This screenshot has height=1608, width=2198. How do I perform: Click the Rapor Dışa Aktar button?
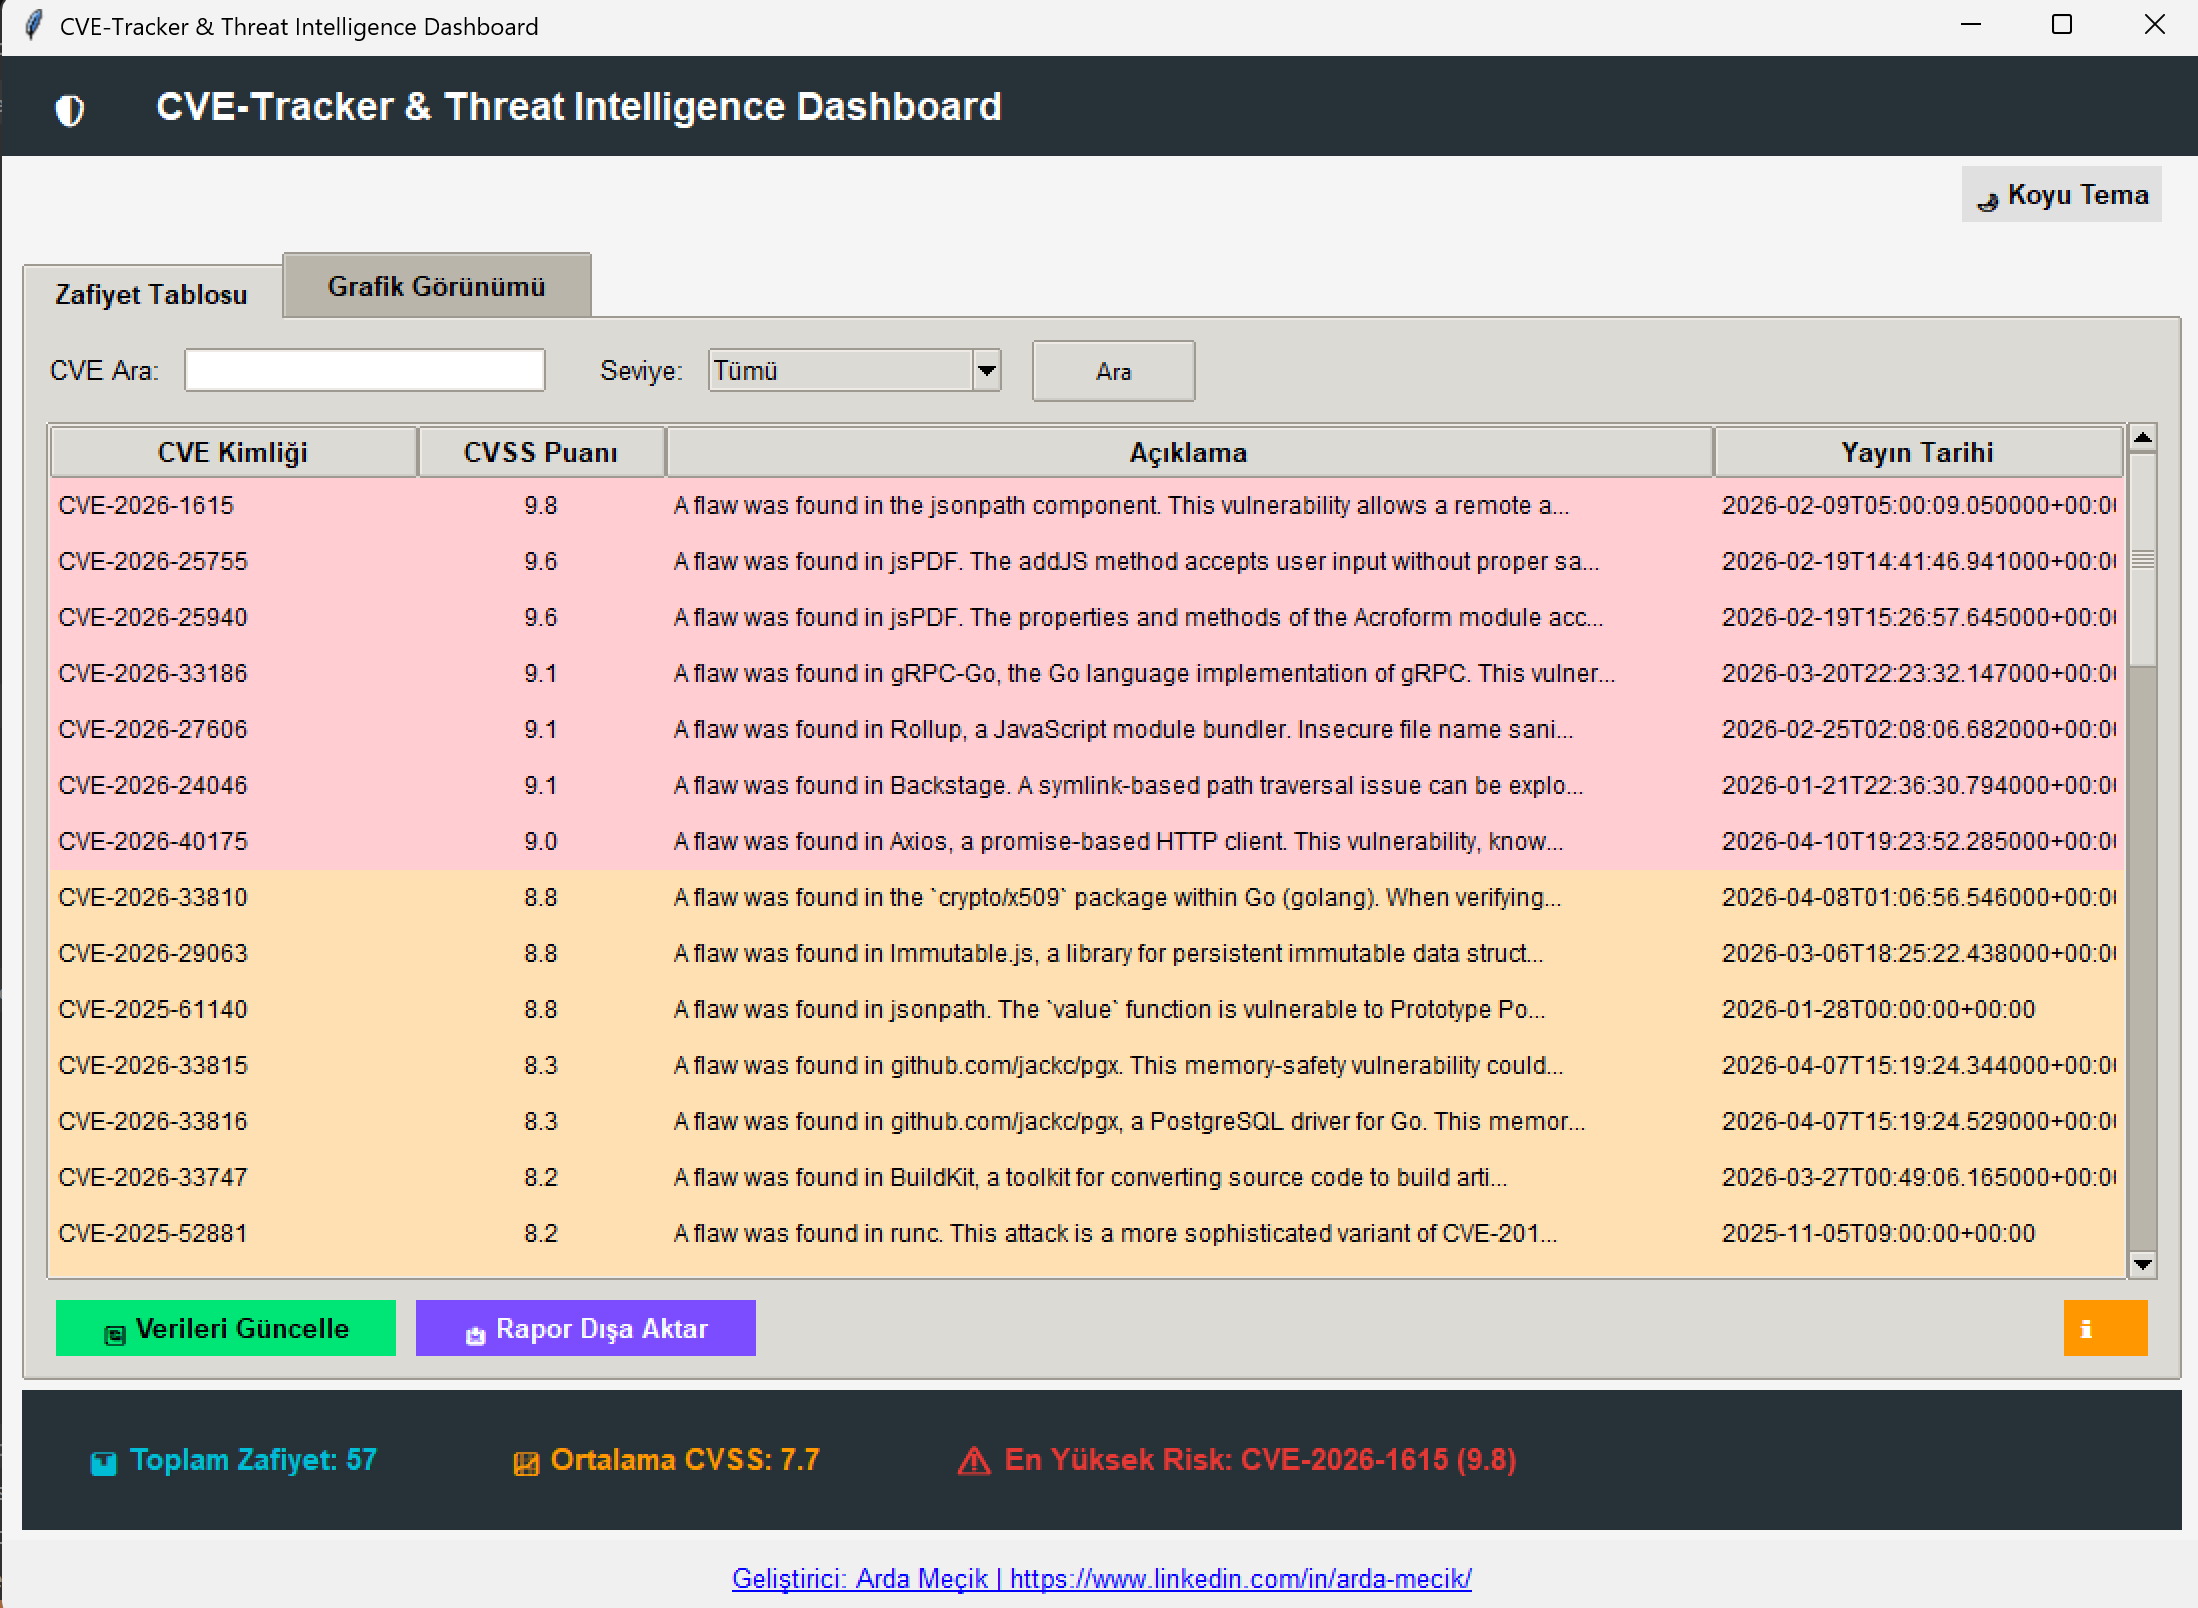pos(586,1328)
